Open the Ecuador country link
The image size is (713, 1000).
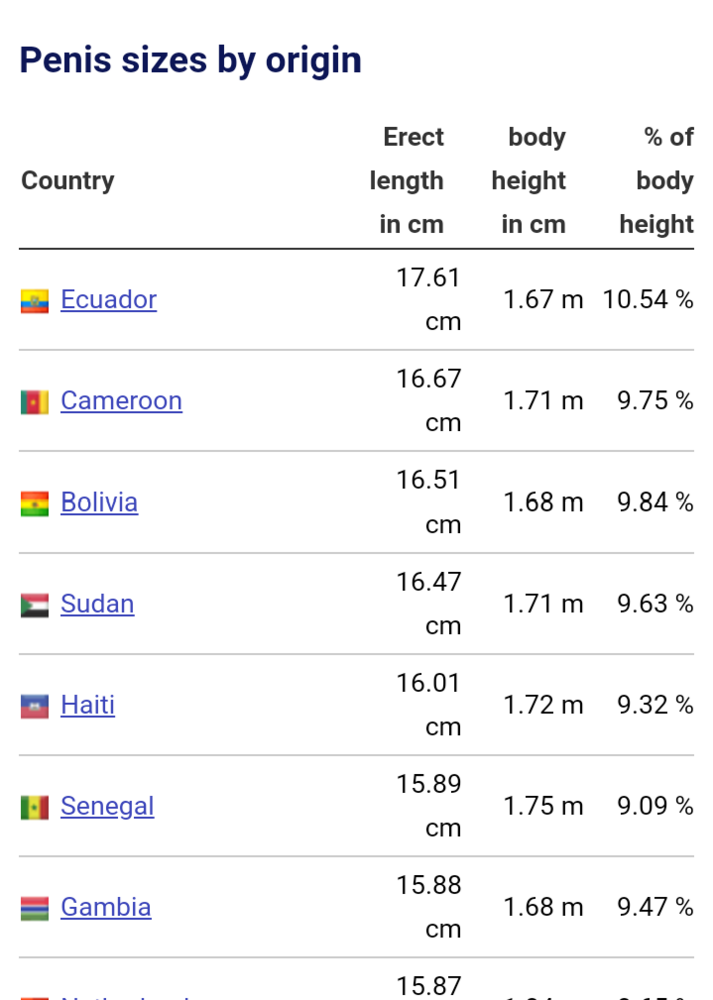tap(108, 300)
